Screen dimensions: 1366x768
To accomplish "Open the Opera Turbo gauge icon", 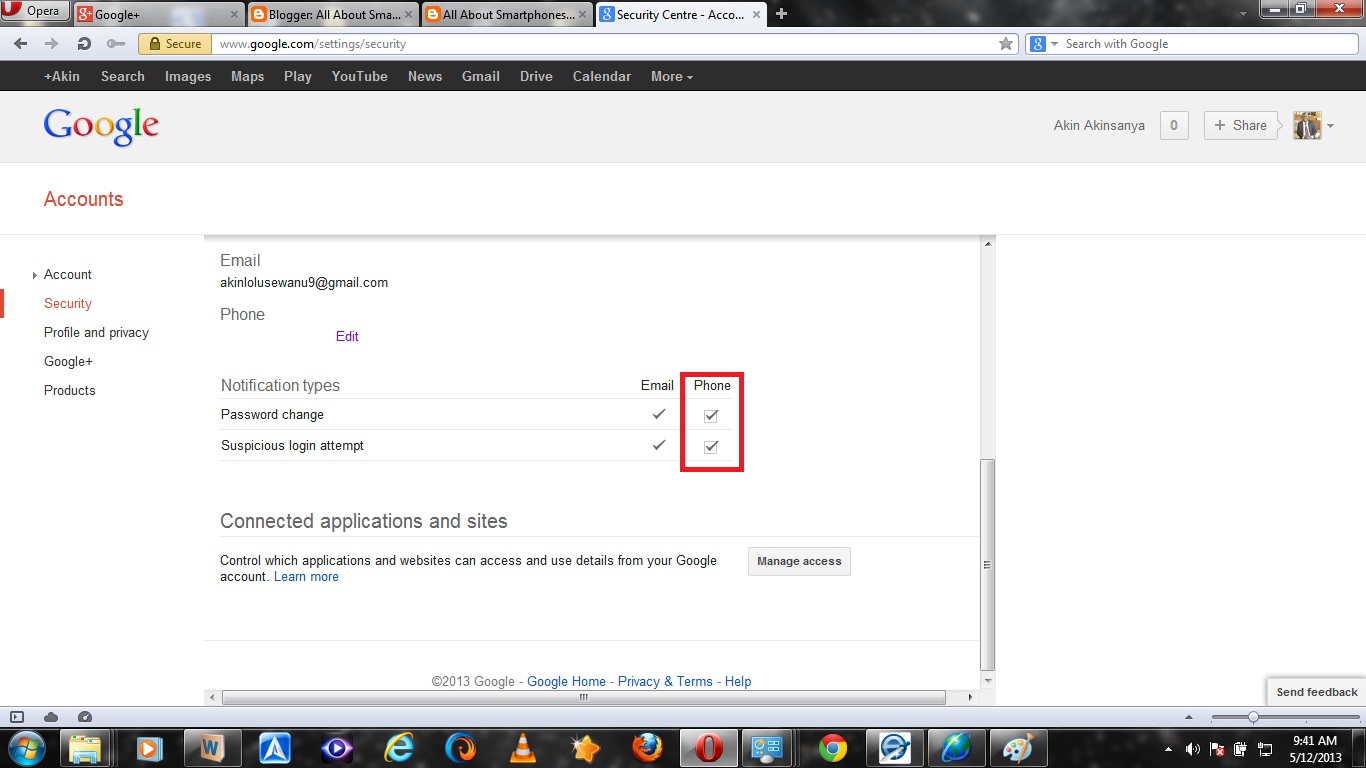I will [85, 717].
